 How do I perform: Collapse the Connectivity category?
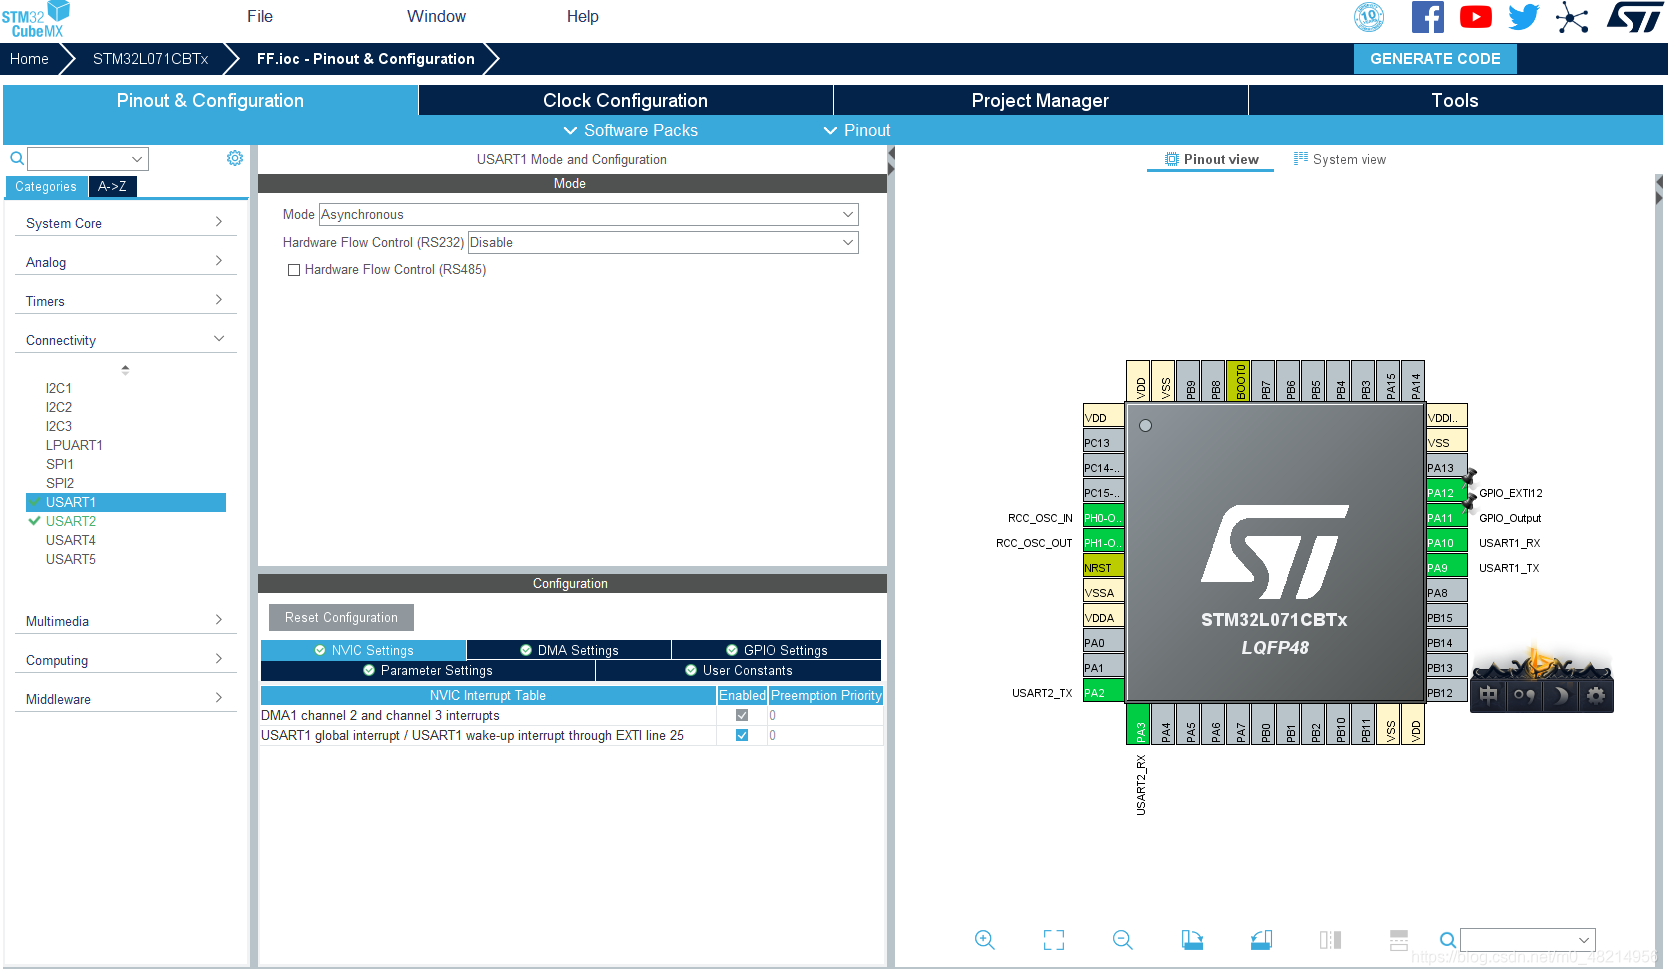pyautogui.click(x=125, y=340)
